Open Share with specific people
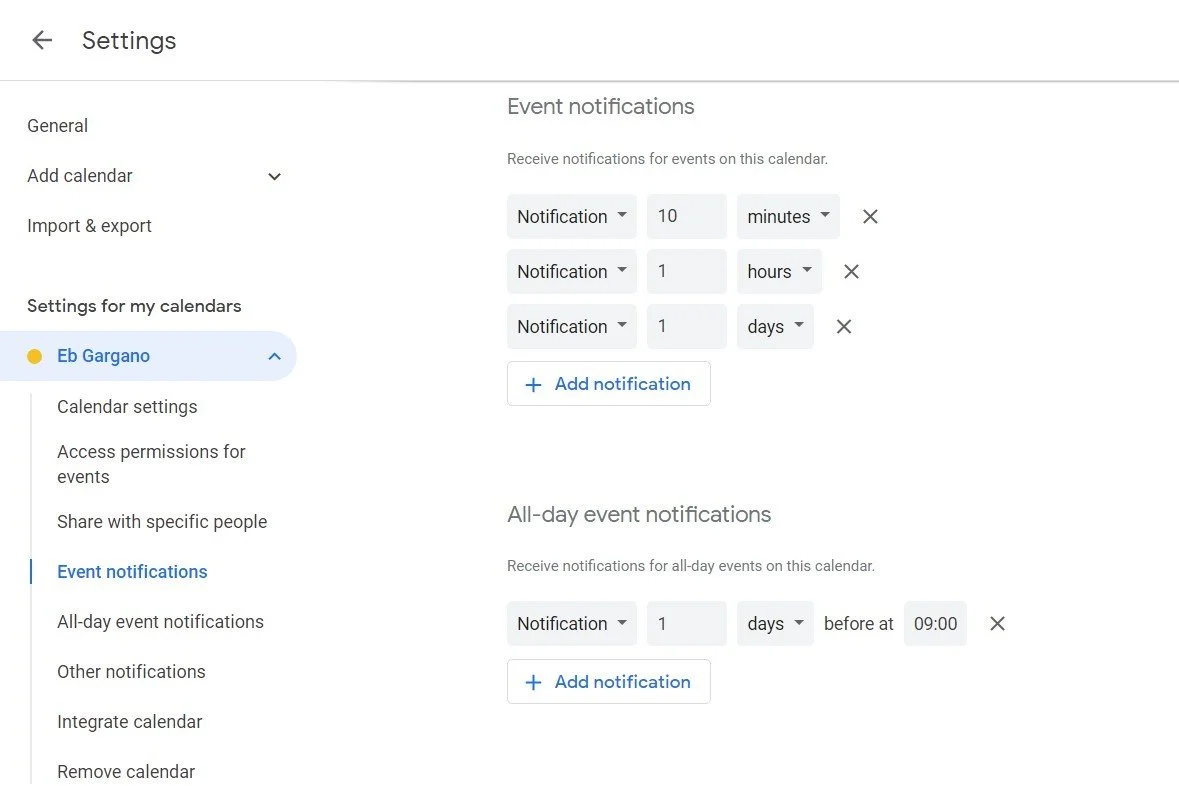 click(x=162, y=522)
